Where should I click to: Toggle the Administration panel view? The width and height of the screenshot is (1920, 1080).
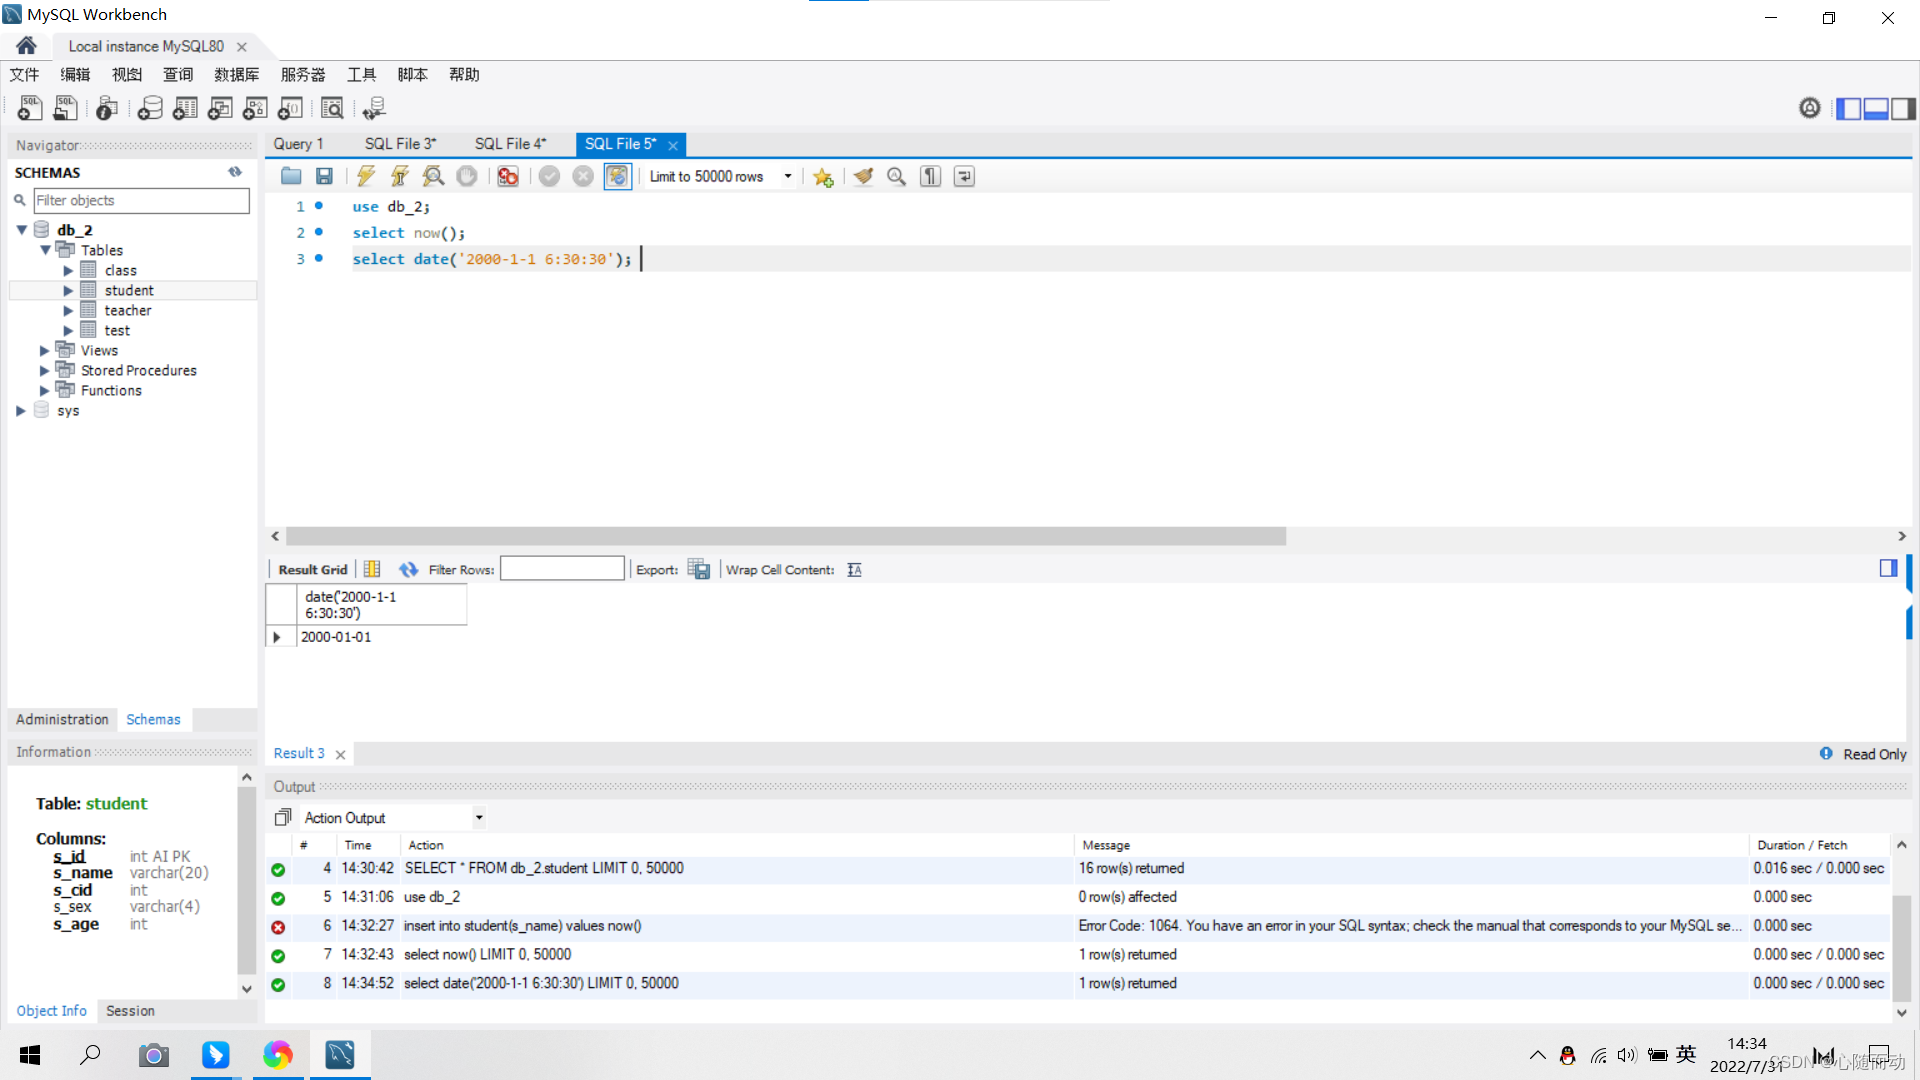point(62,719)
